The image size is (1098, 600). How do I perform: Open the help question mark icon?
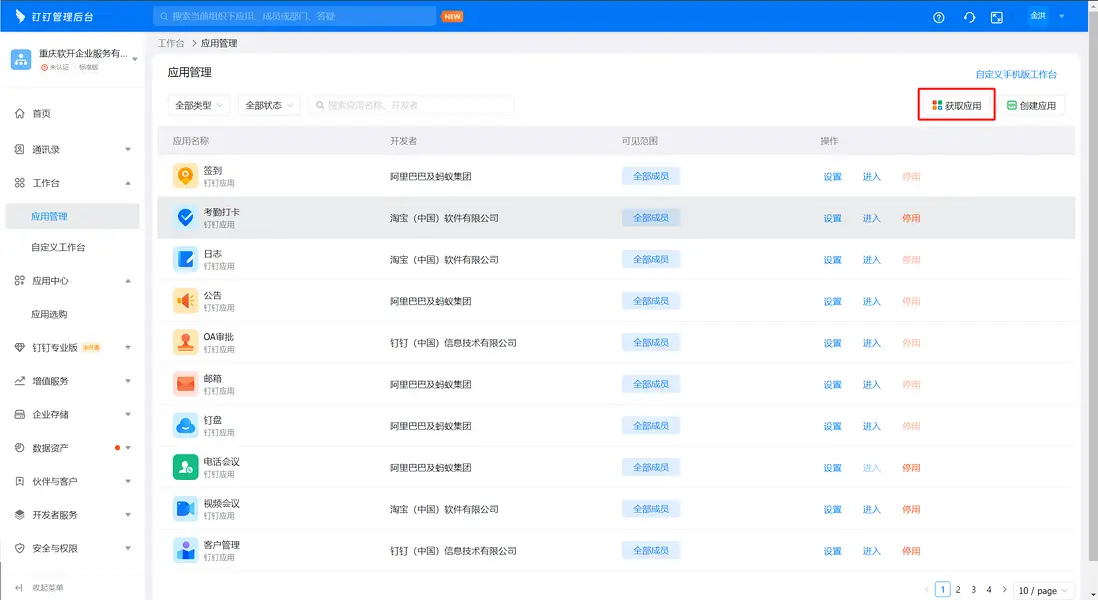[938, 18]
